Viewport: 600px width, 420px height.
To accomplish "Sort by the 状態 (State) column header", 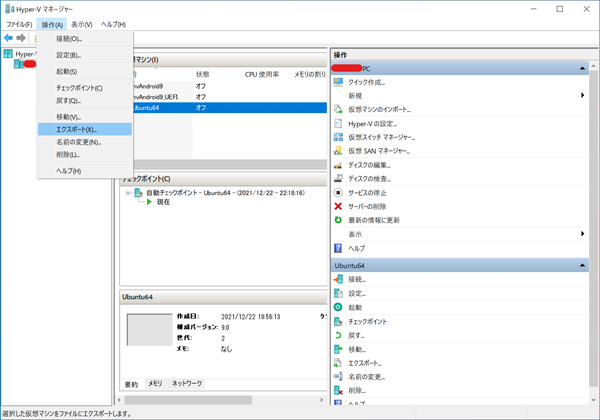I will click(x=217, y=74).
